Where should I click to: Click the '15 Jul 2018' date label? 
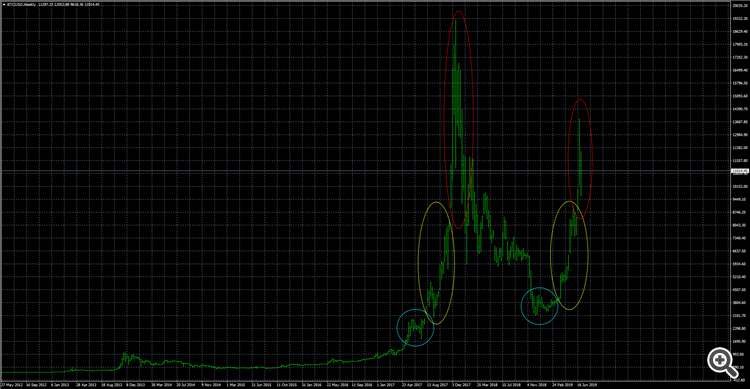tap(512, 384)
